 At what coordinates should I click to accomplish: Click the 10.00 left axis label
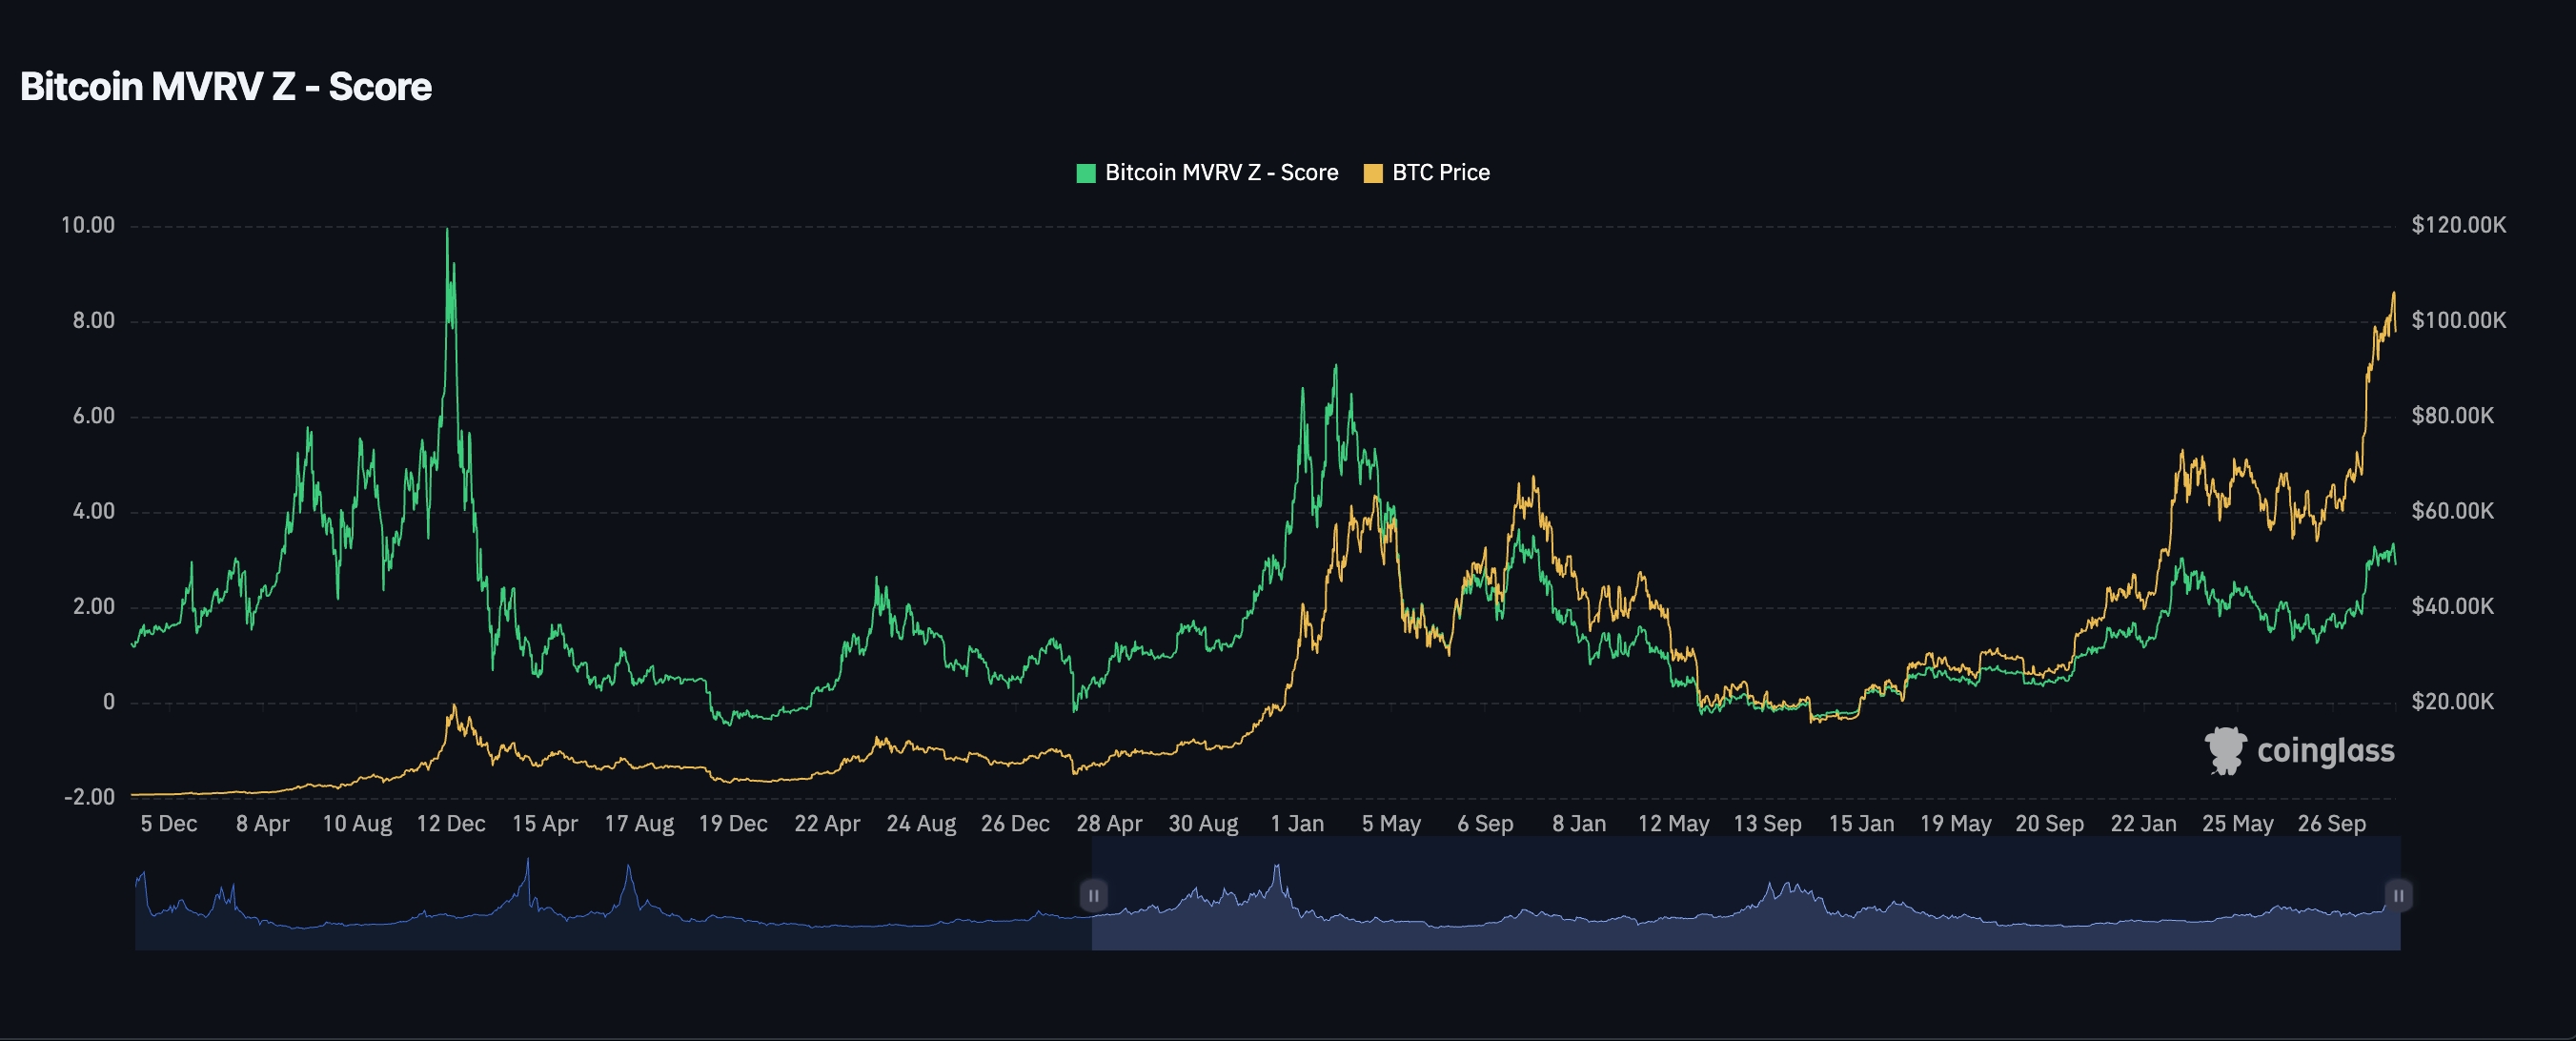(x=88, y=225)
